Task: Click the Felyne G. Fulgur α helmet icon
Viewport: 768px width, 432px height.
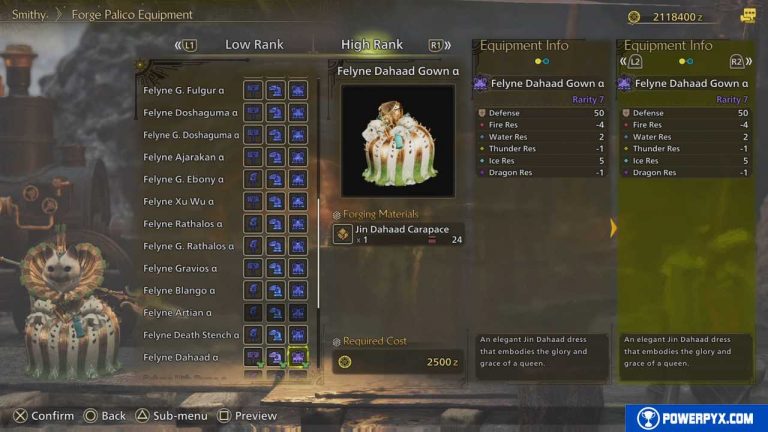Action: 275,90
